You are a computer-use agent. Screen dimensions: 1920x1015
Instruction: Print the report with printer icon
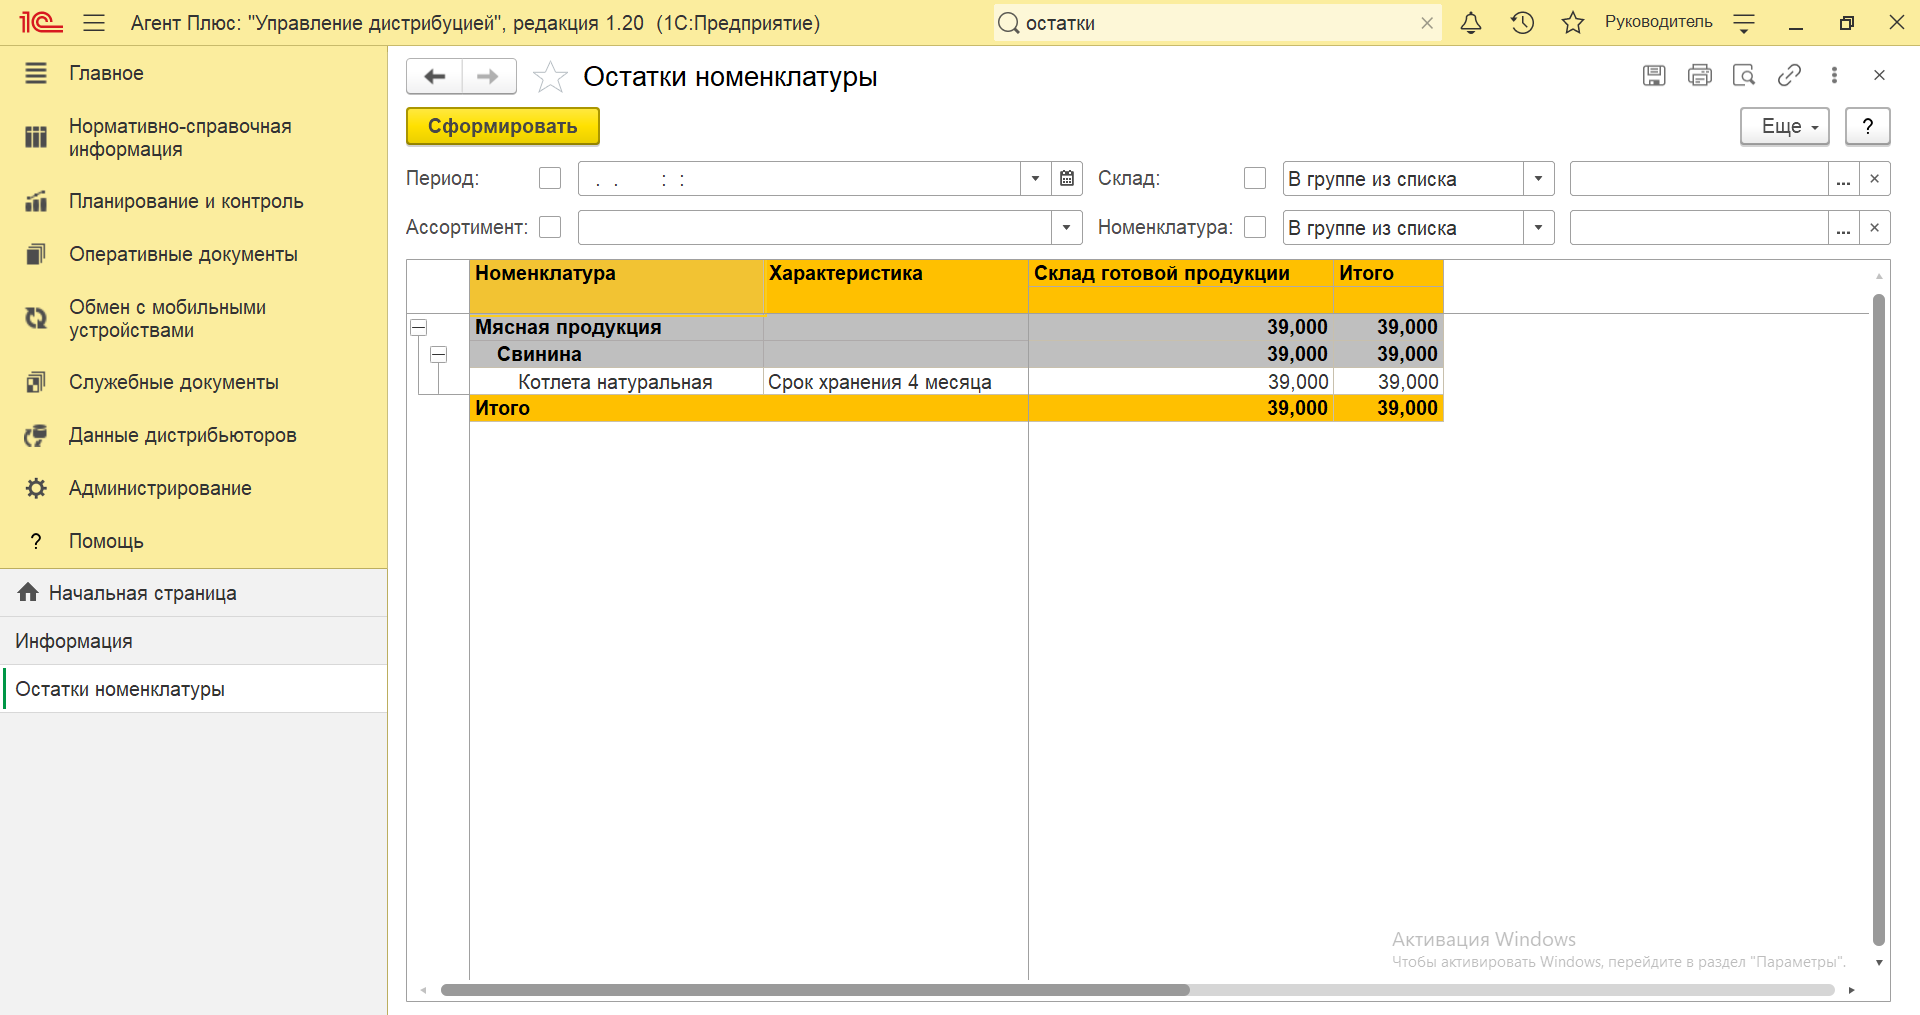point(1699,75)
